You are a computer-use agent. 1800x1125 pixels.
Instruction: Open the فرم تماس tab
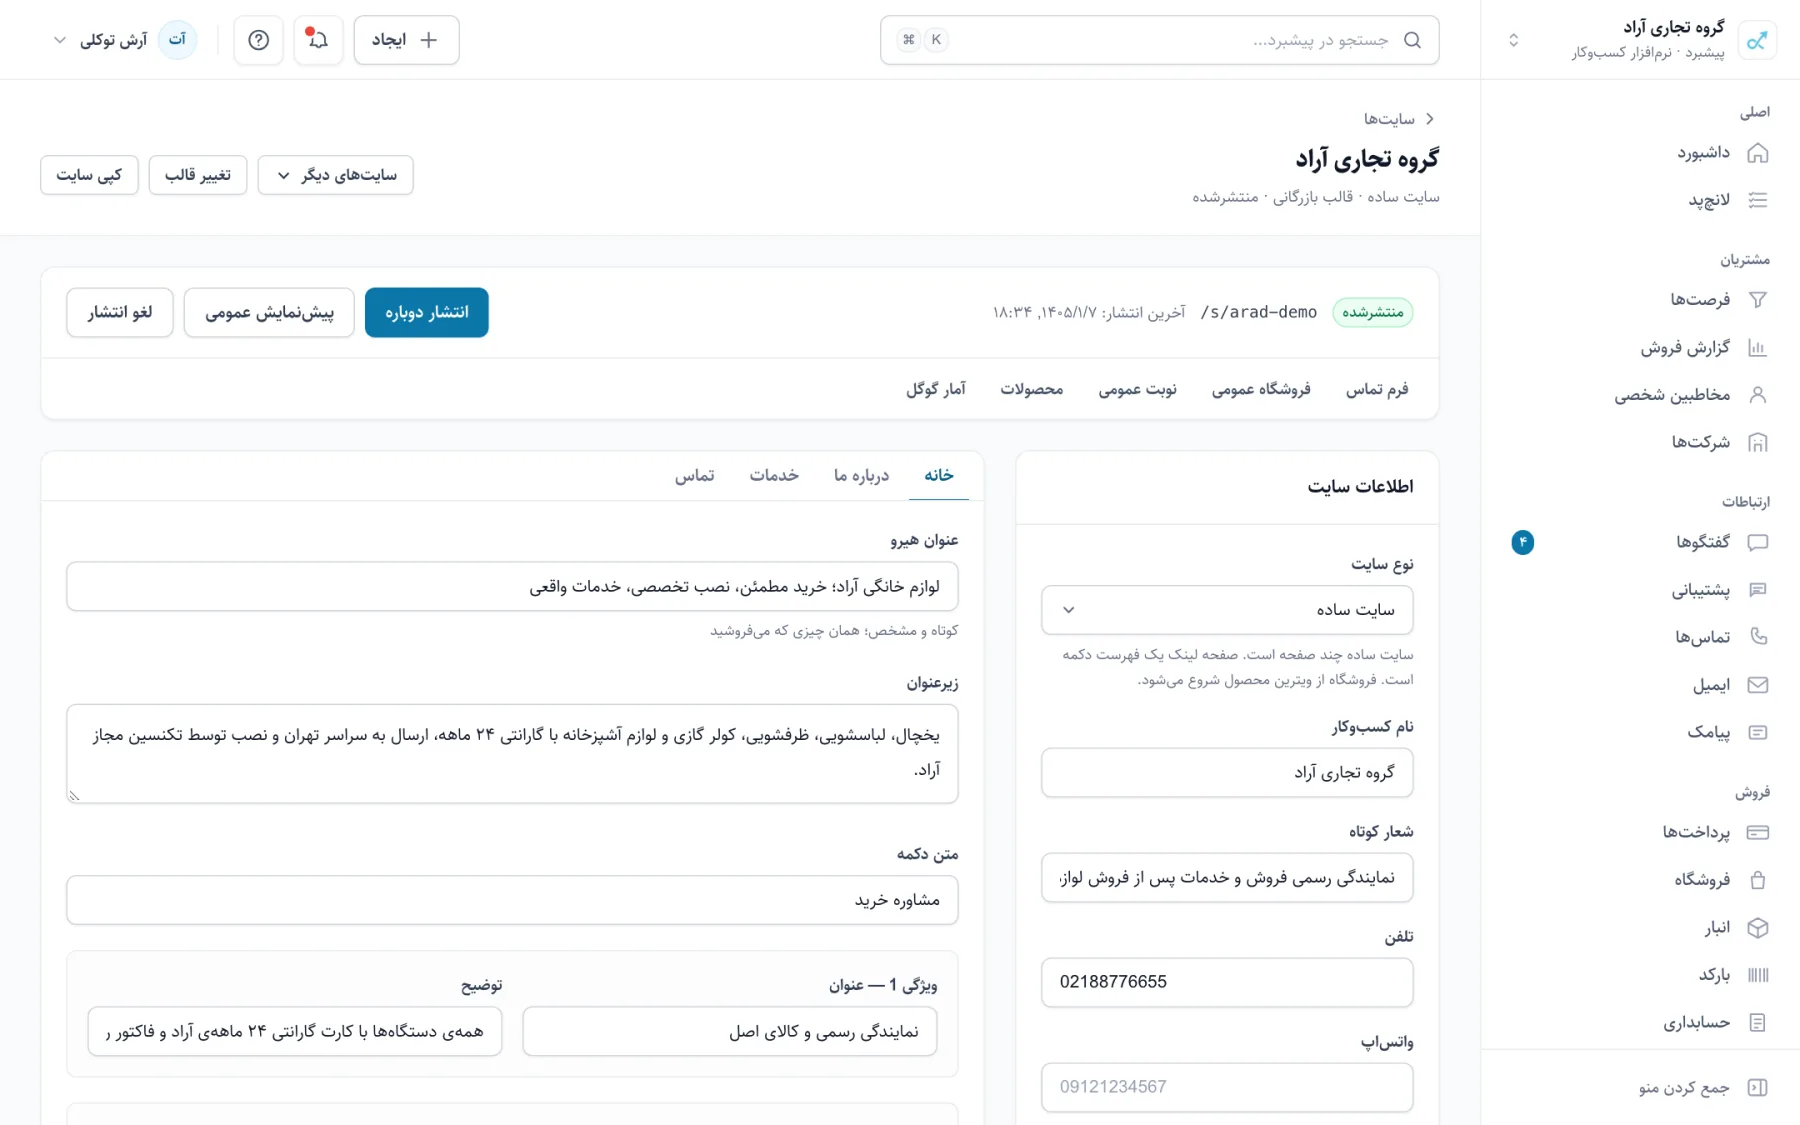1376,389
